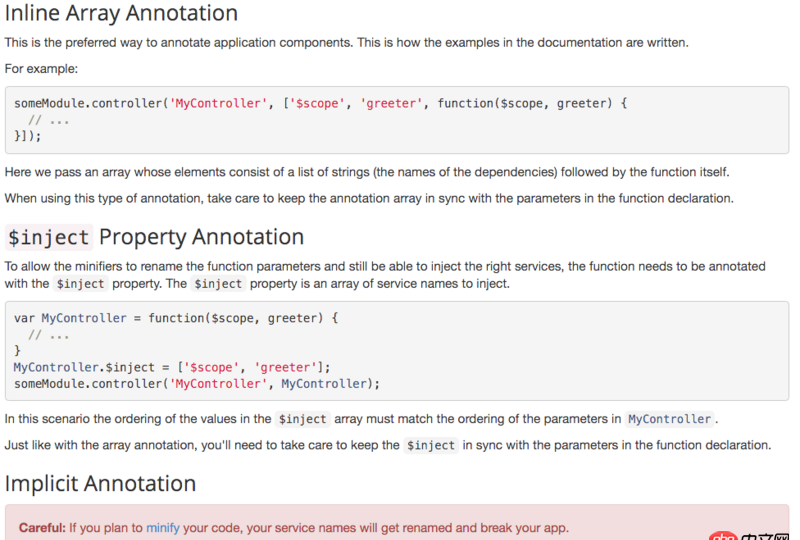Click the 'var MyController = function' line
The image size is (800, 540).
coord(176,318)
